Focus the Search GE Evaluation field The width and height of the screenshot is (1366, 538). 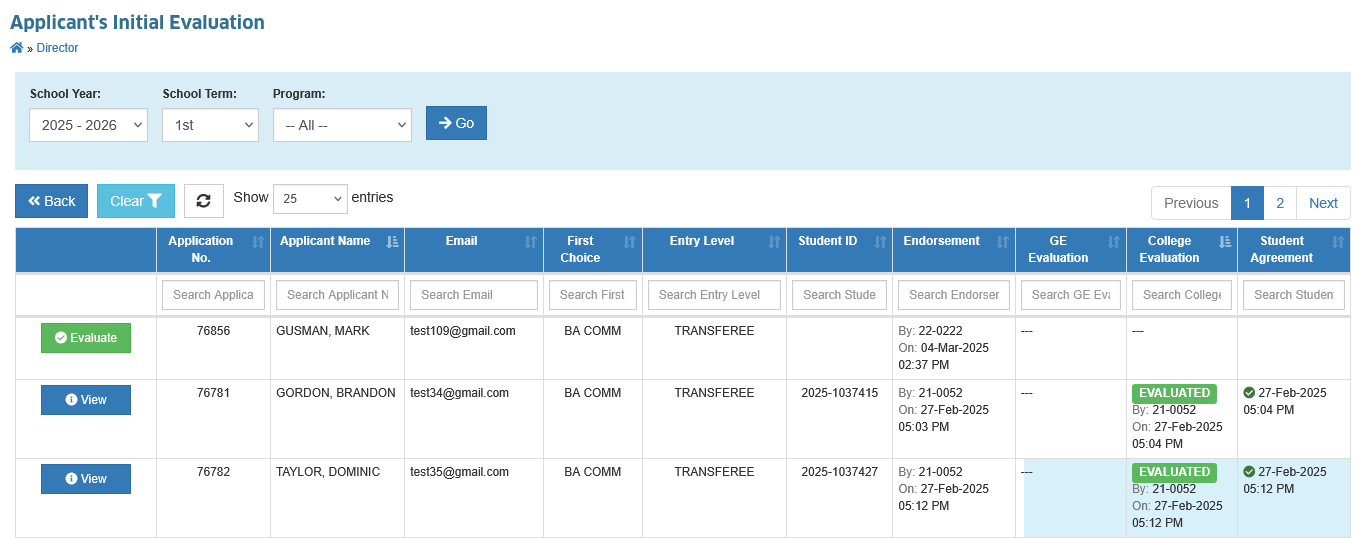pos(1071,295)
